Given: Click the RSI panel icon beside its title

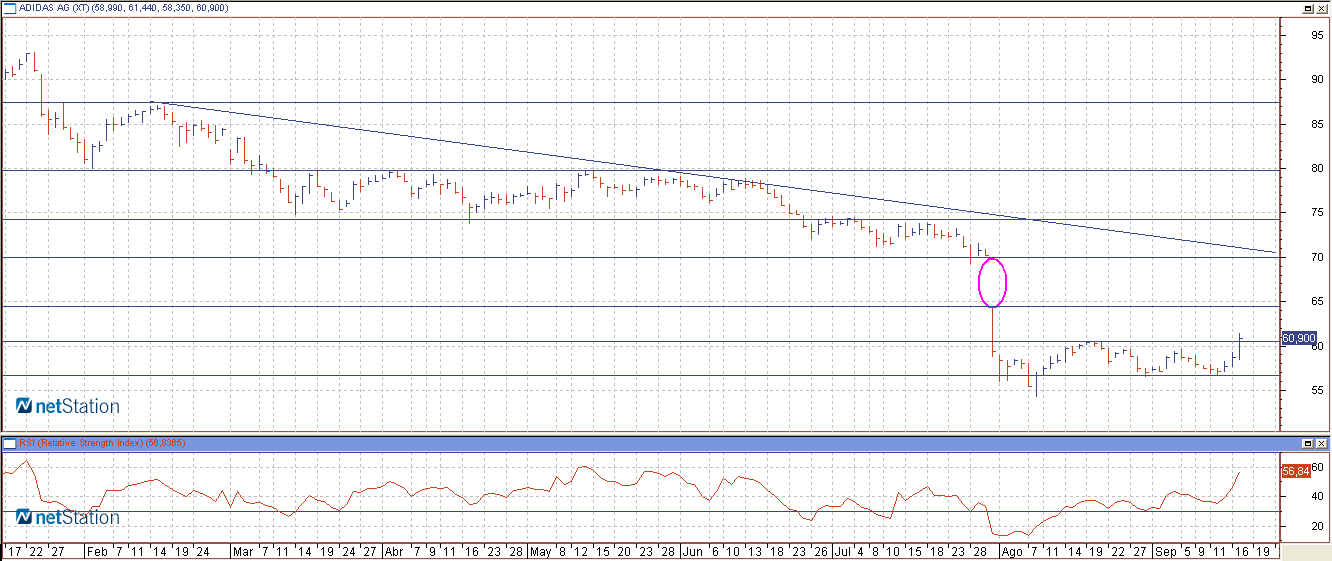Looking at the screenshot, I should pyautogui.click(x=10, y=442).
